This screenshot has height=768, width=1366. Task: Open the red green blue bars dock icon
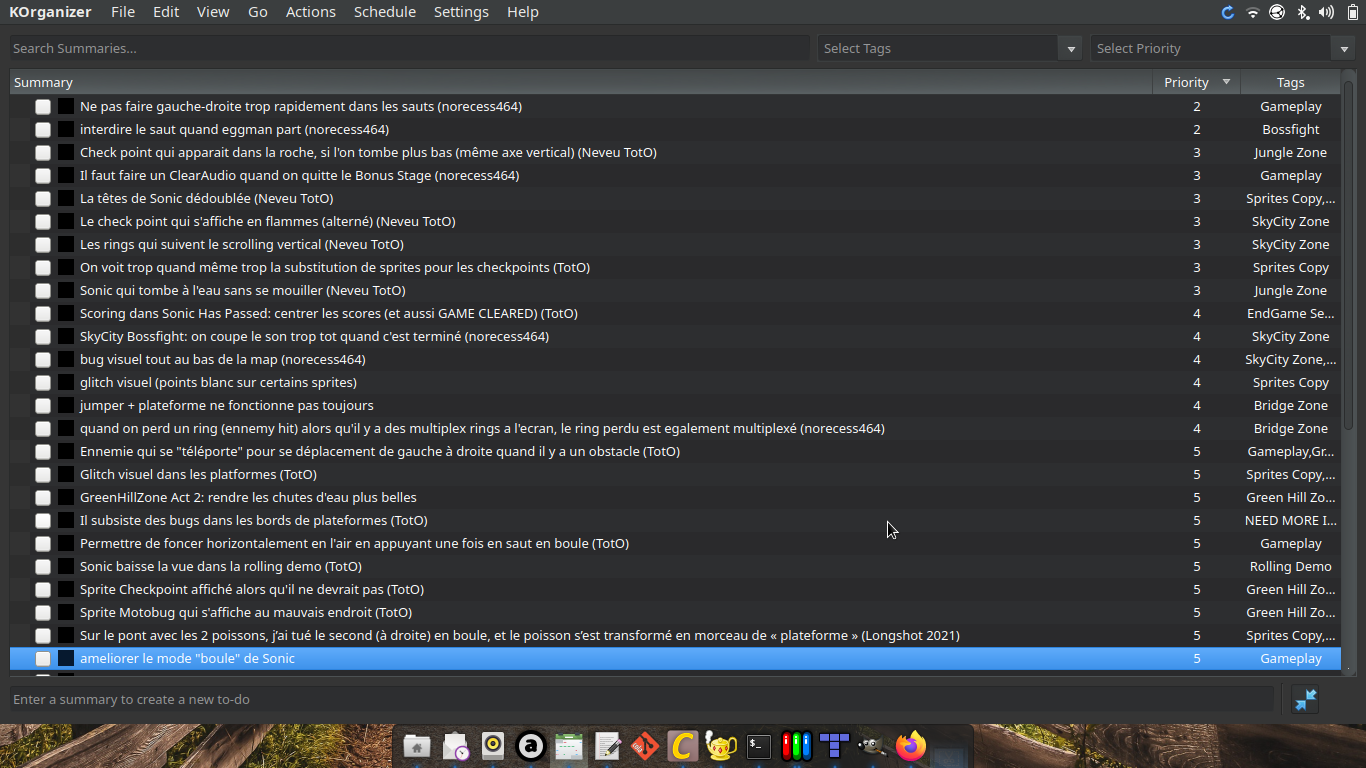(797, 746)
